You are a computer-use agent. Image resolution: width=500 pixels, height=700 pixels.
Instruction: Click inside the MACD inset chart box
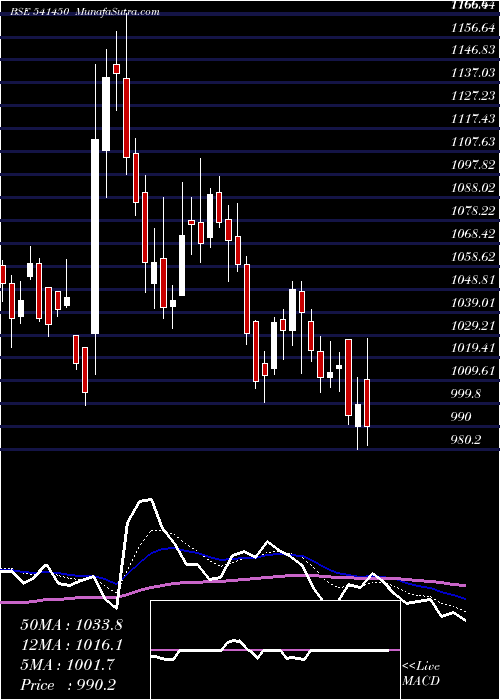point(275,650)
